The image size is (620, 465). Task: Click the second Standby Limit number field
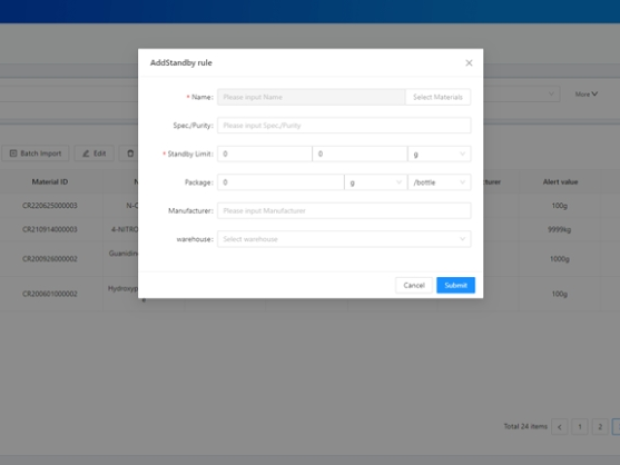(359, 154)
